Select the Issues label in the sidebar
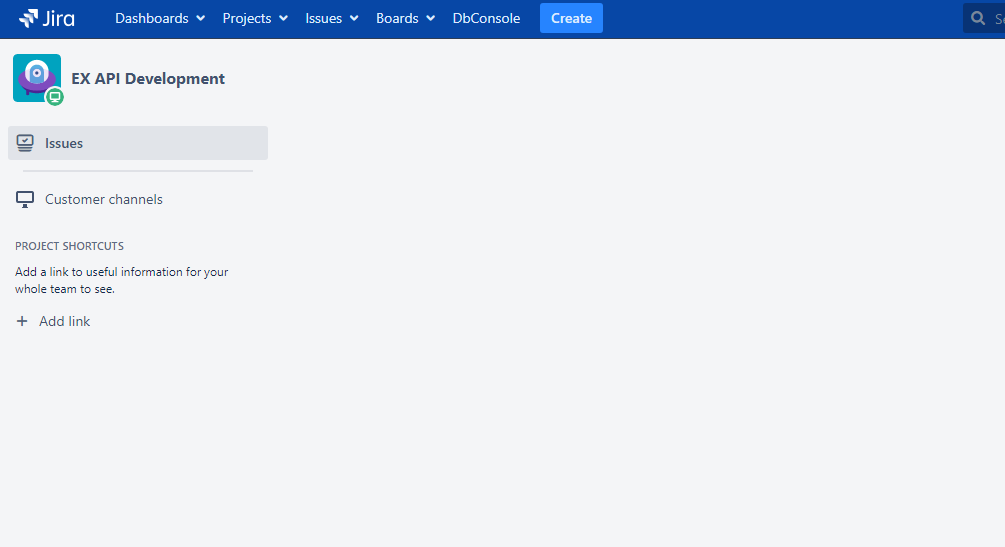 coord(64,143)
